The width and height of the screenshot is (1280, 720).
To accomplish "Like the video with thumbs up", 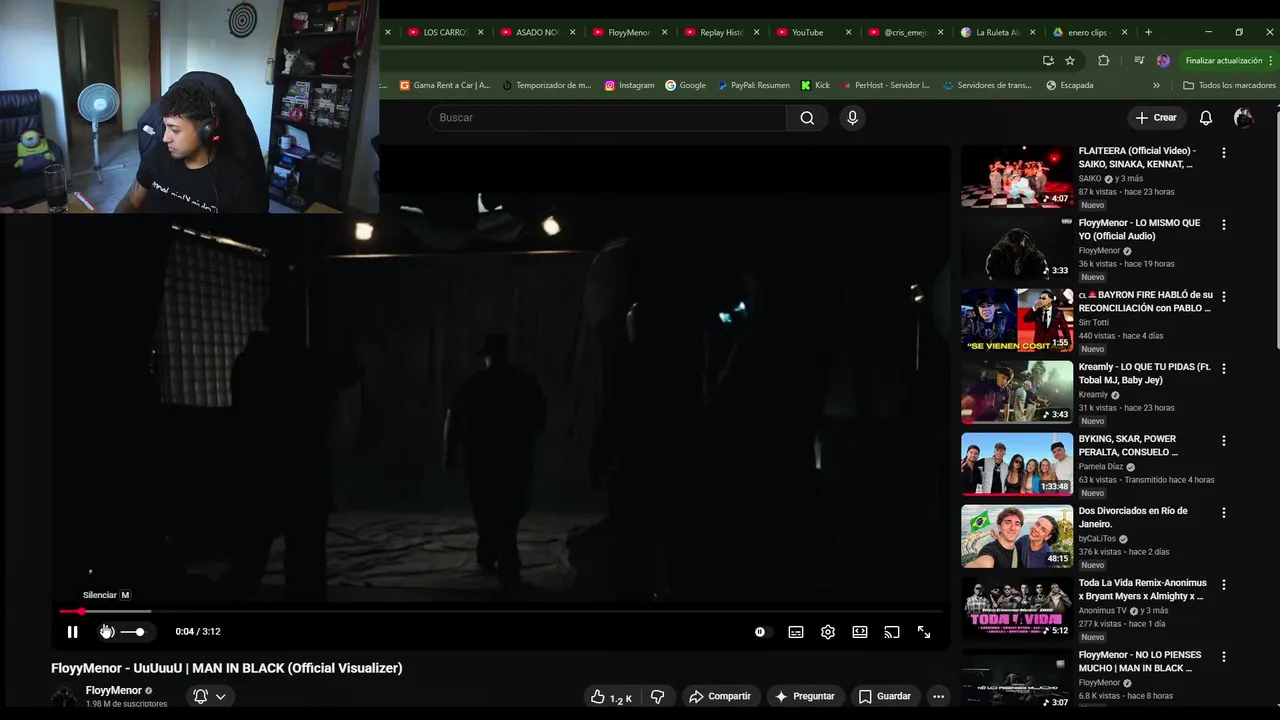I will click(613, 697).
